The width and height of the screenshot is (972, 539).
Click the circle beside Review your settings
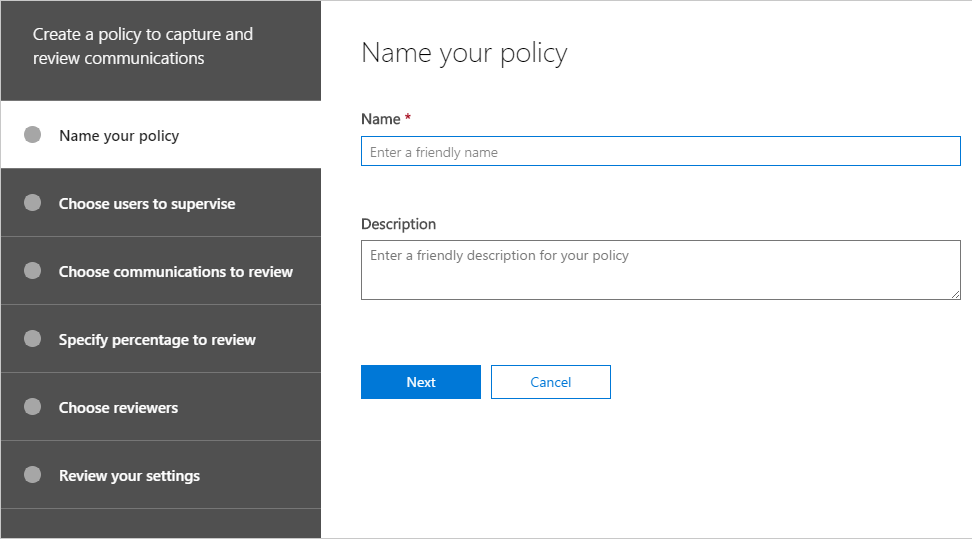tap(32, 474)
